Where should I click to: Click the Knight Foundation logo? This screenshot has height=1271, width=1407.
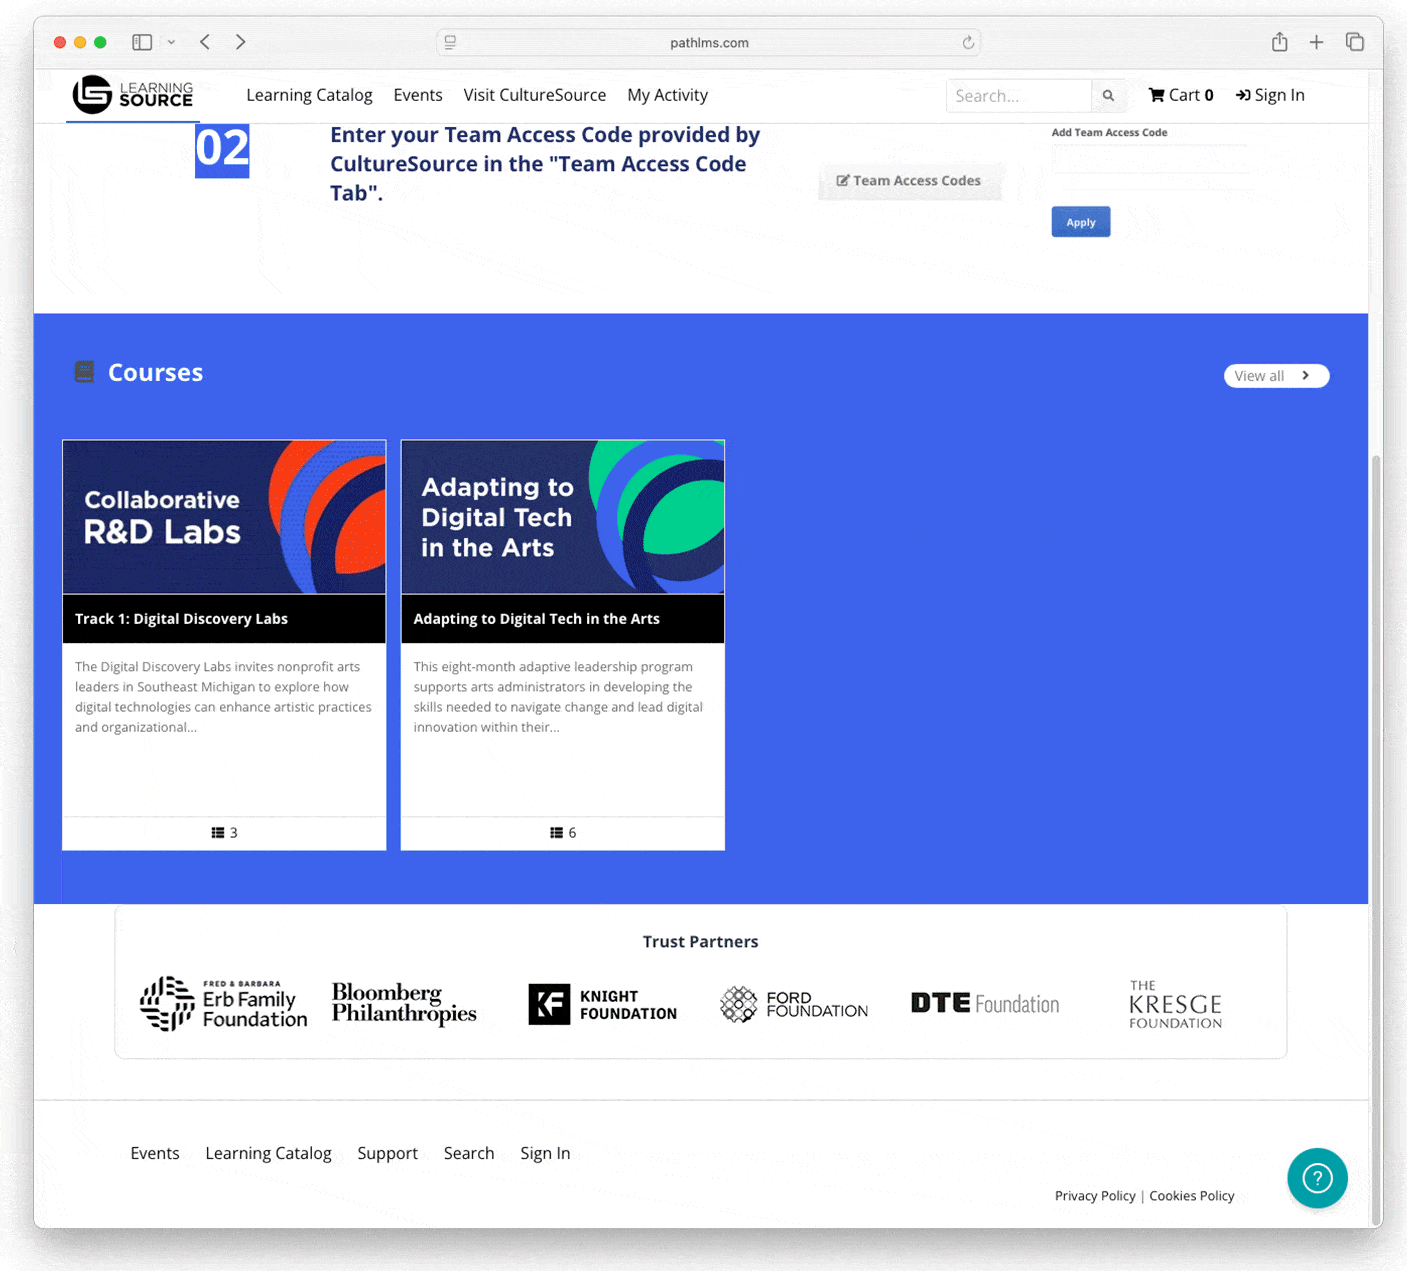[x=603, y=1005]
